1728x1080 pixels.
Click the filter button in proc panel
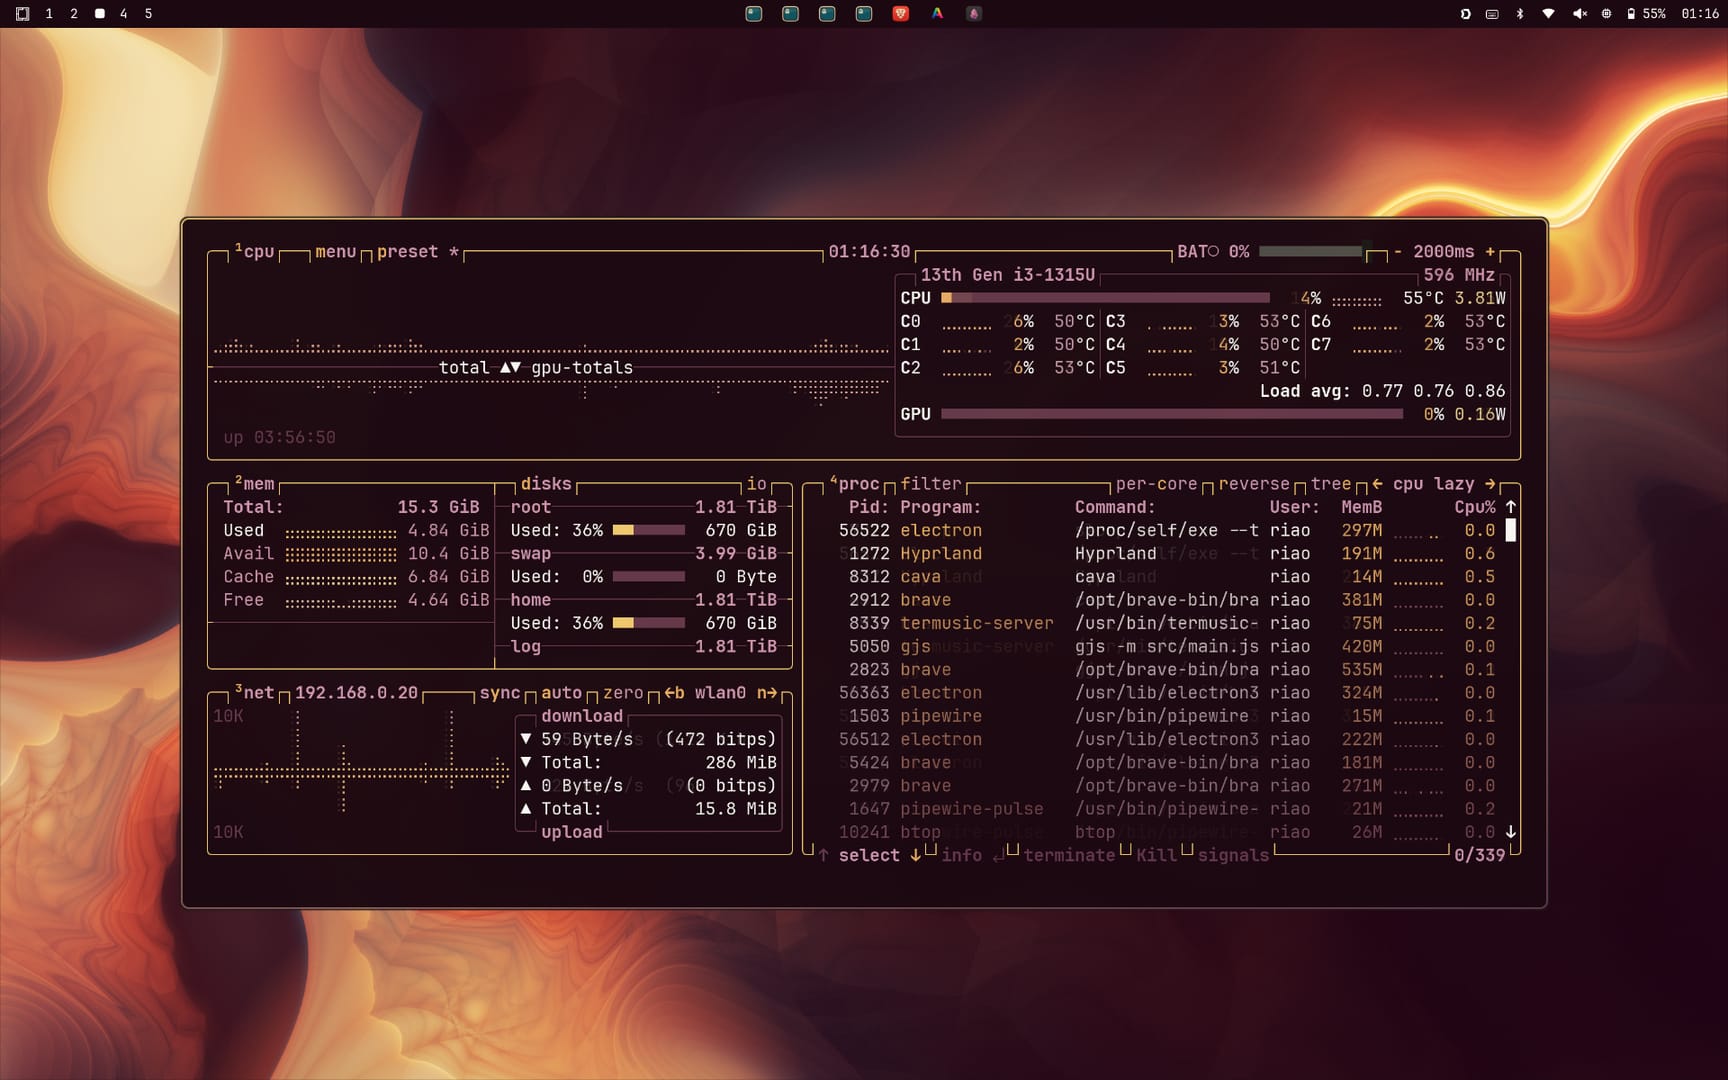pos(930,484)
